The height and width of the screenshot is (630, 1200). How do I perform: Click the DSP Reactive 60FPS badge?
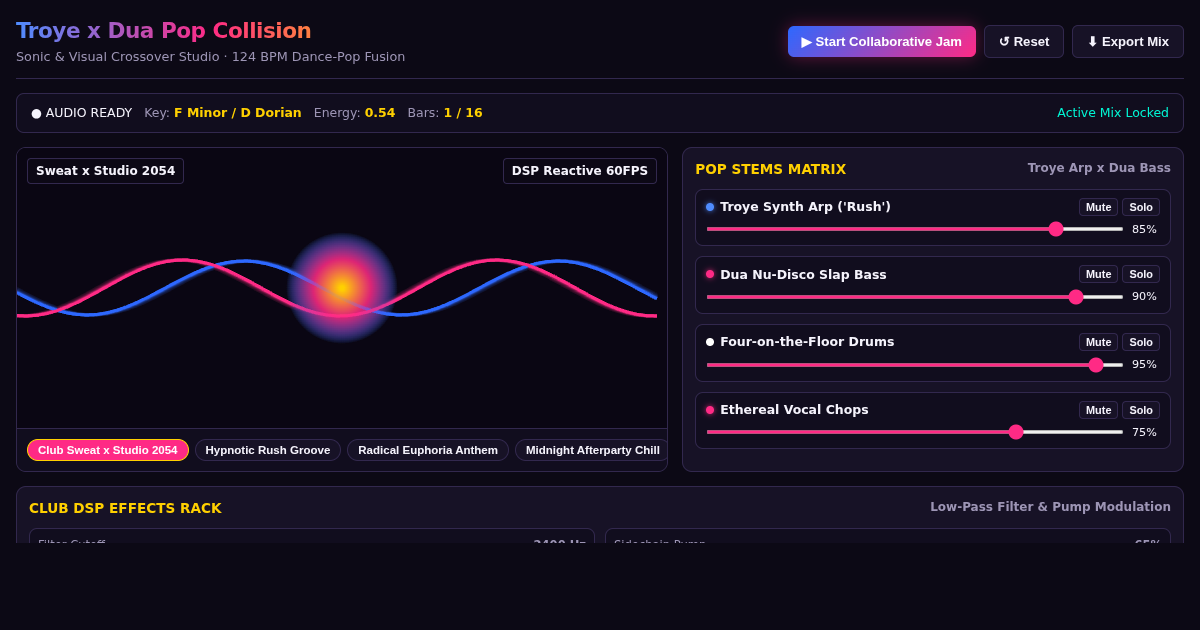pos(580,171)
